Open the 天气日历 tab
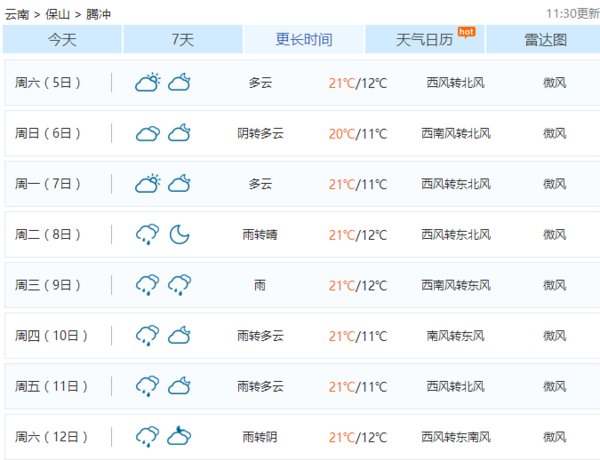 click(x=424, y=40)
